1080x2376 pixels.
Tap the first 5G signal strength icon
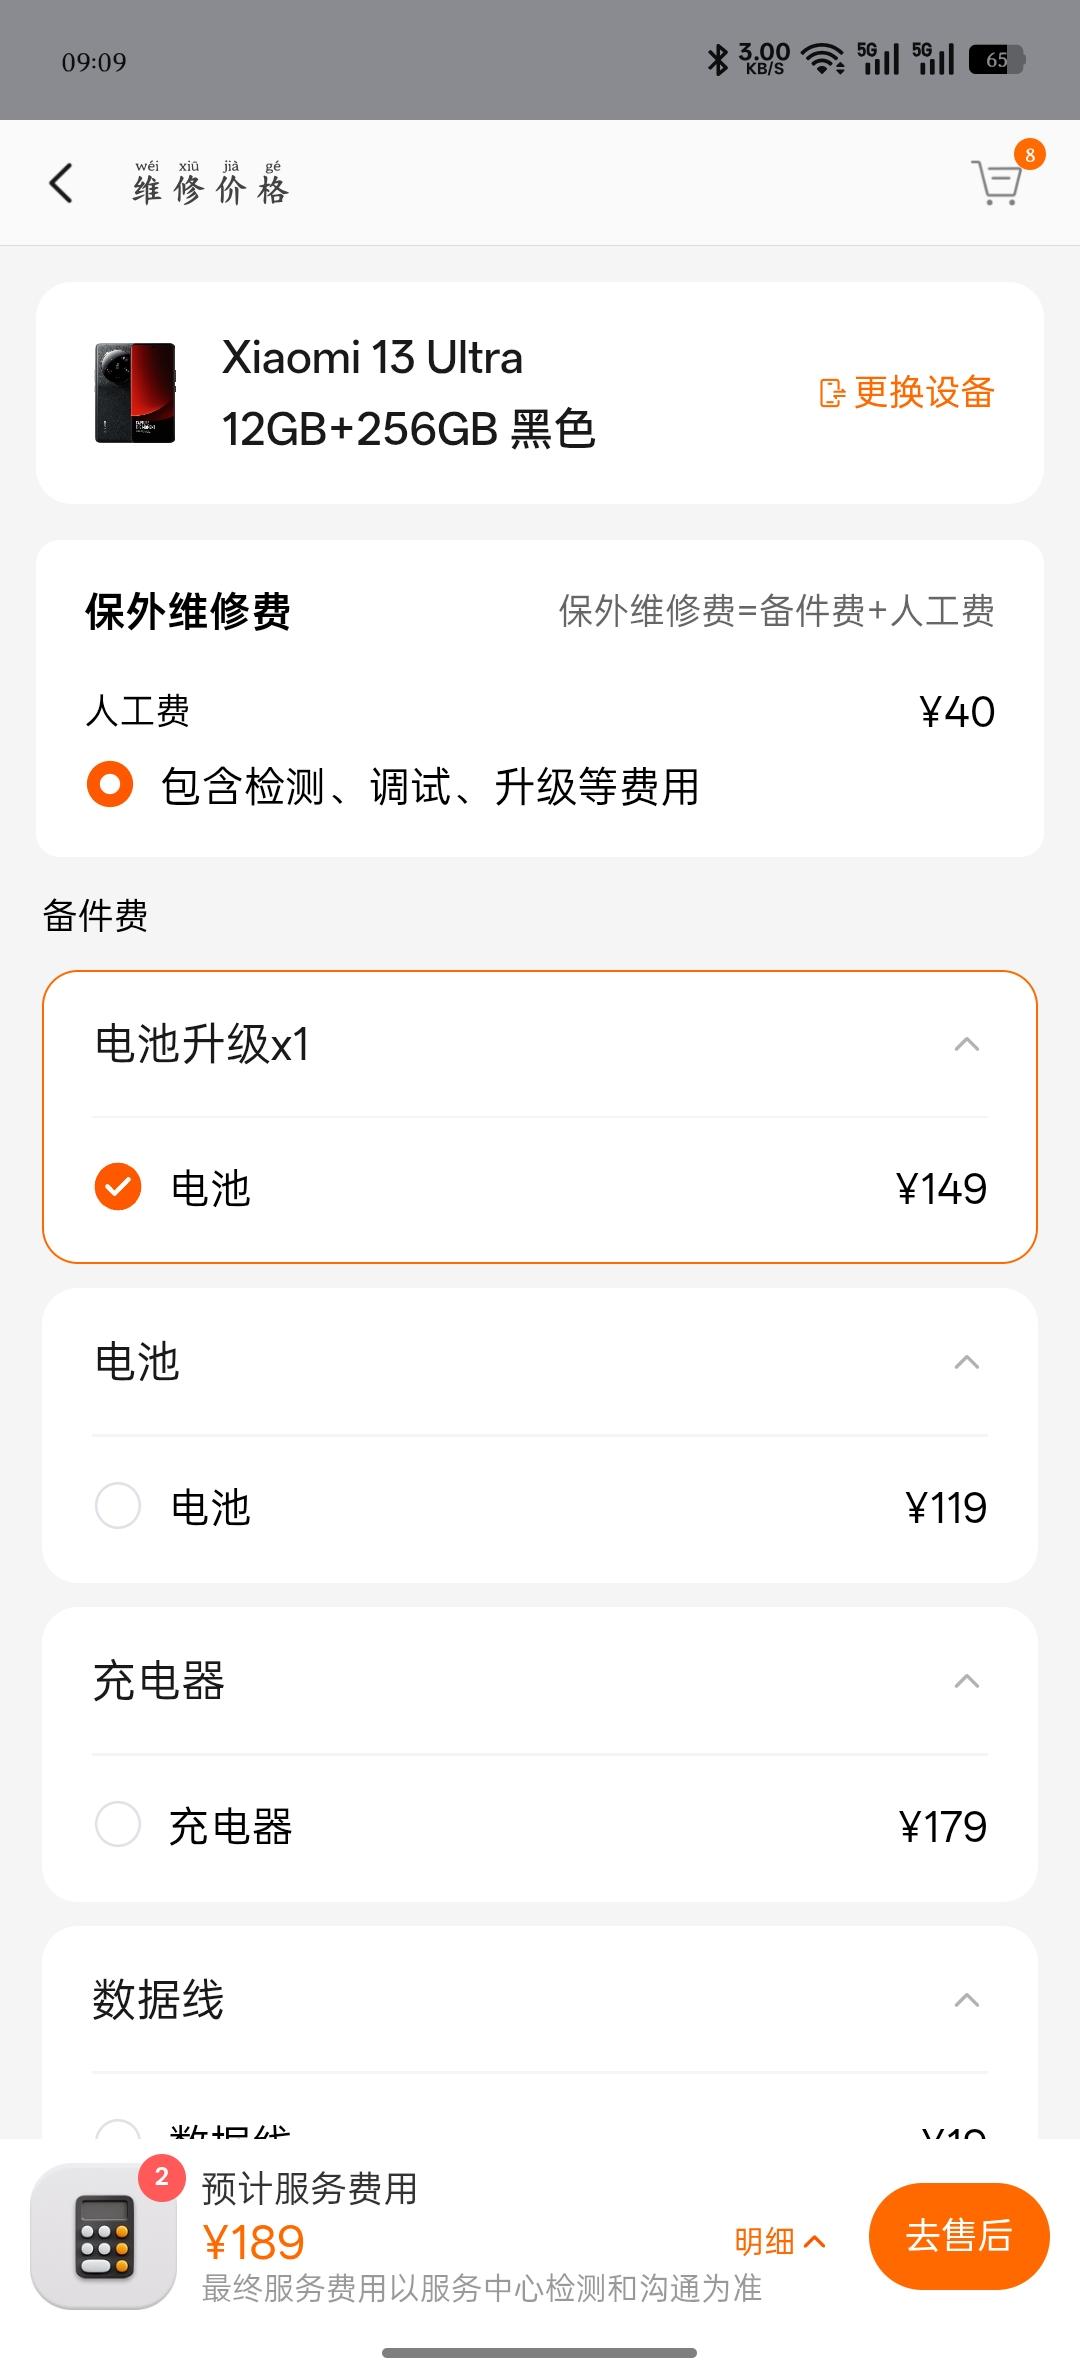pos(878,60)
